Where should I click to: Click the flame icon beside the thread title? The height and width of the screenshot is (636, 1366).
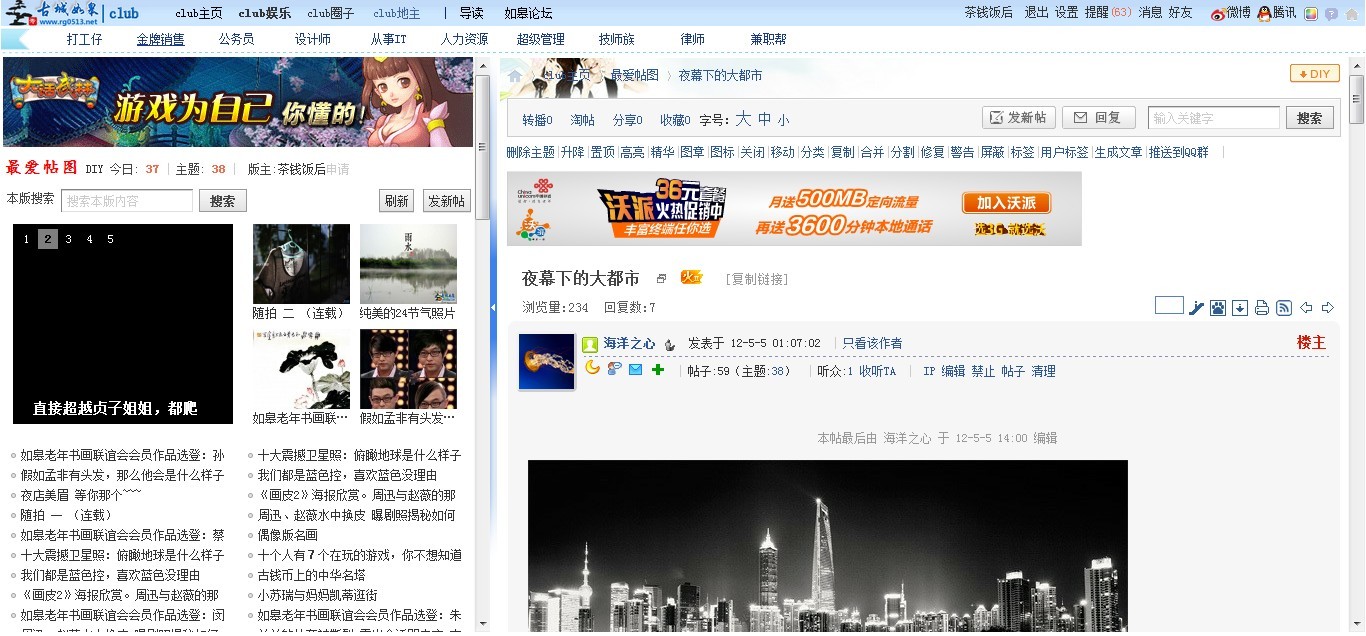[x=691, y=277]
